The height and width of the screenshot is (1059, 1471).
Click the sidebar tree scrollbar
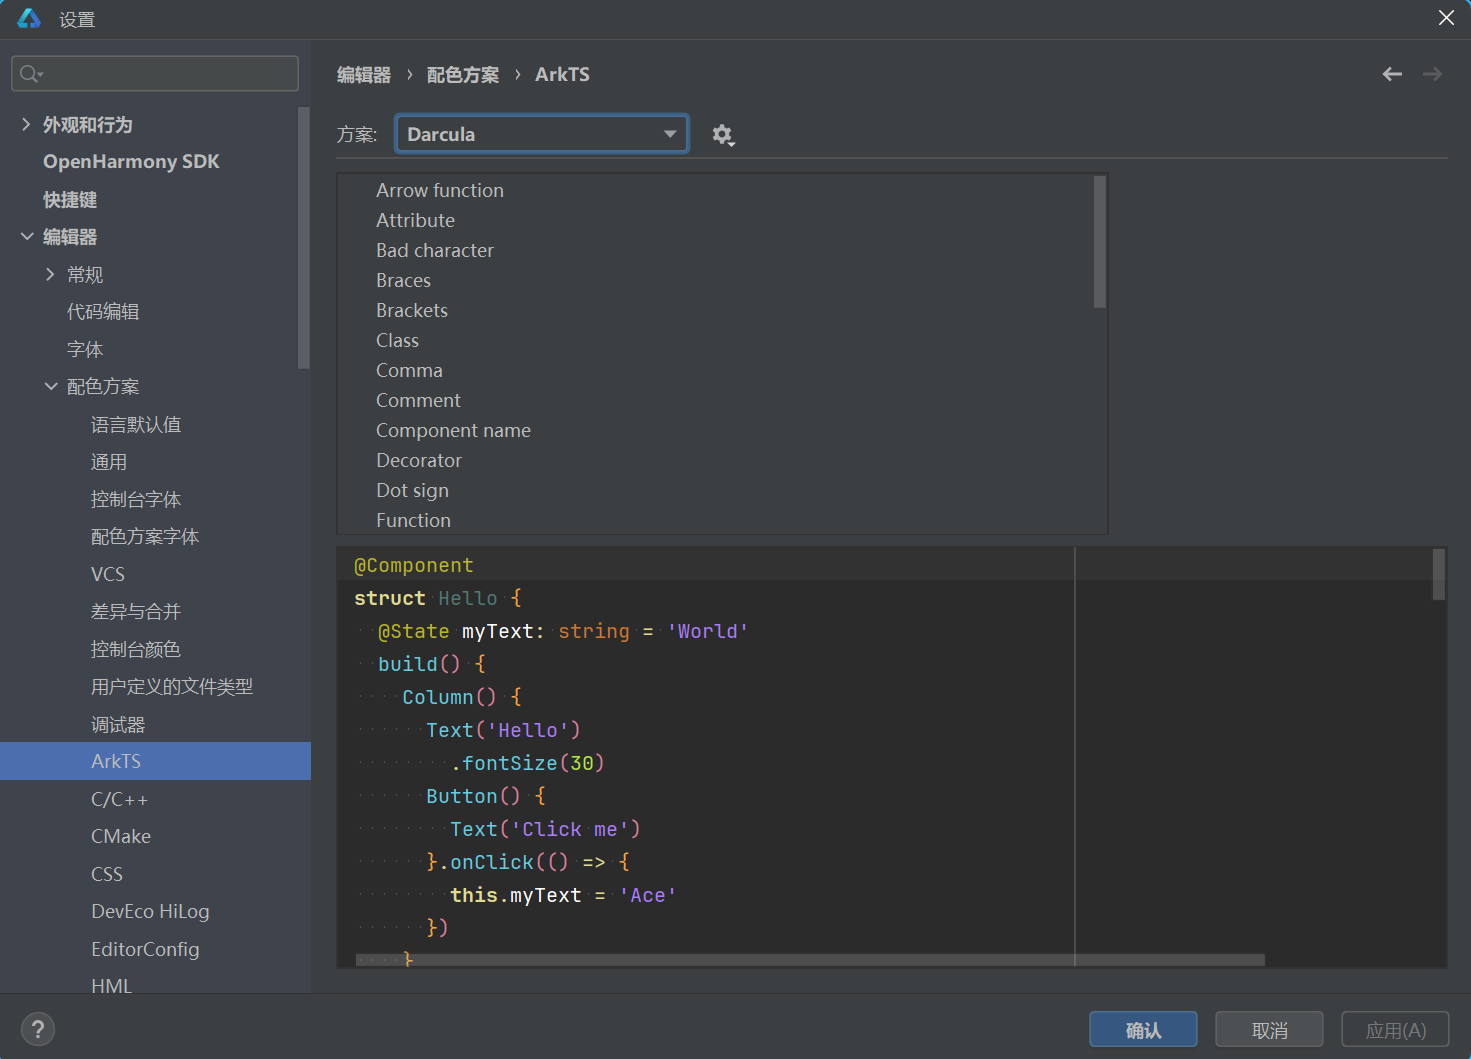pyautogui.click(x=304, y=238)
